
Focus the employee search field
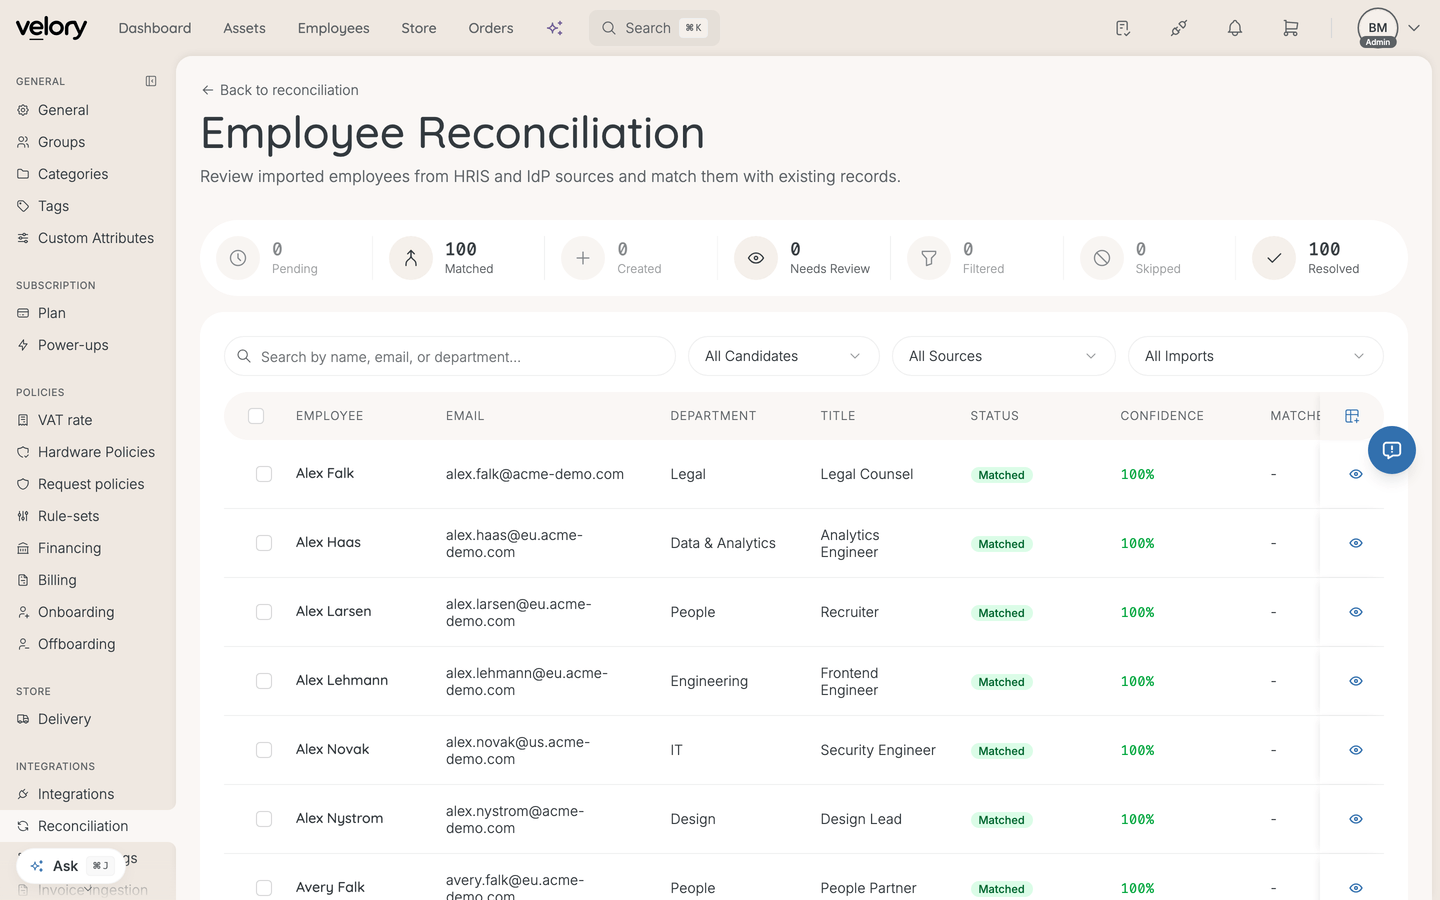pos(450,356)
